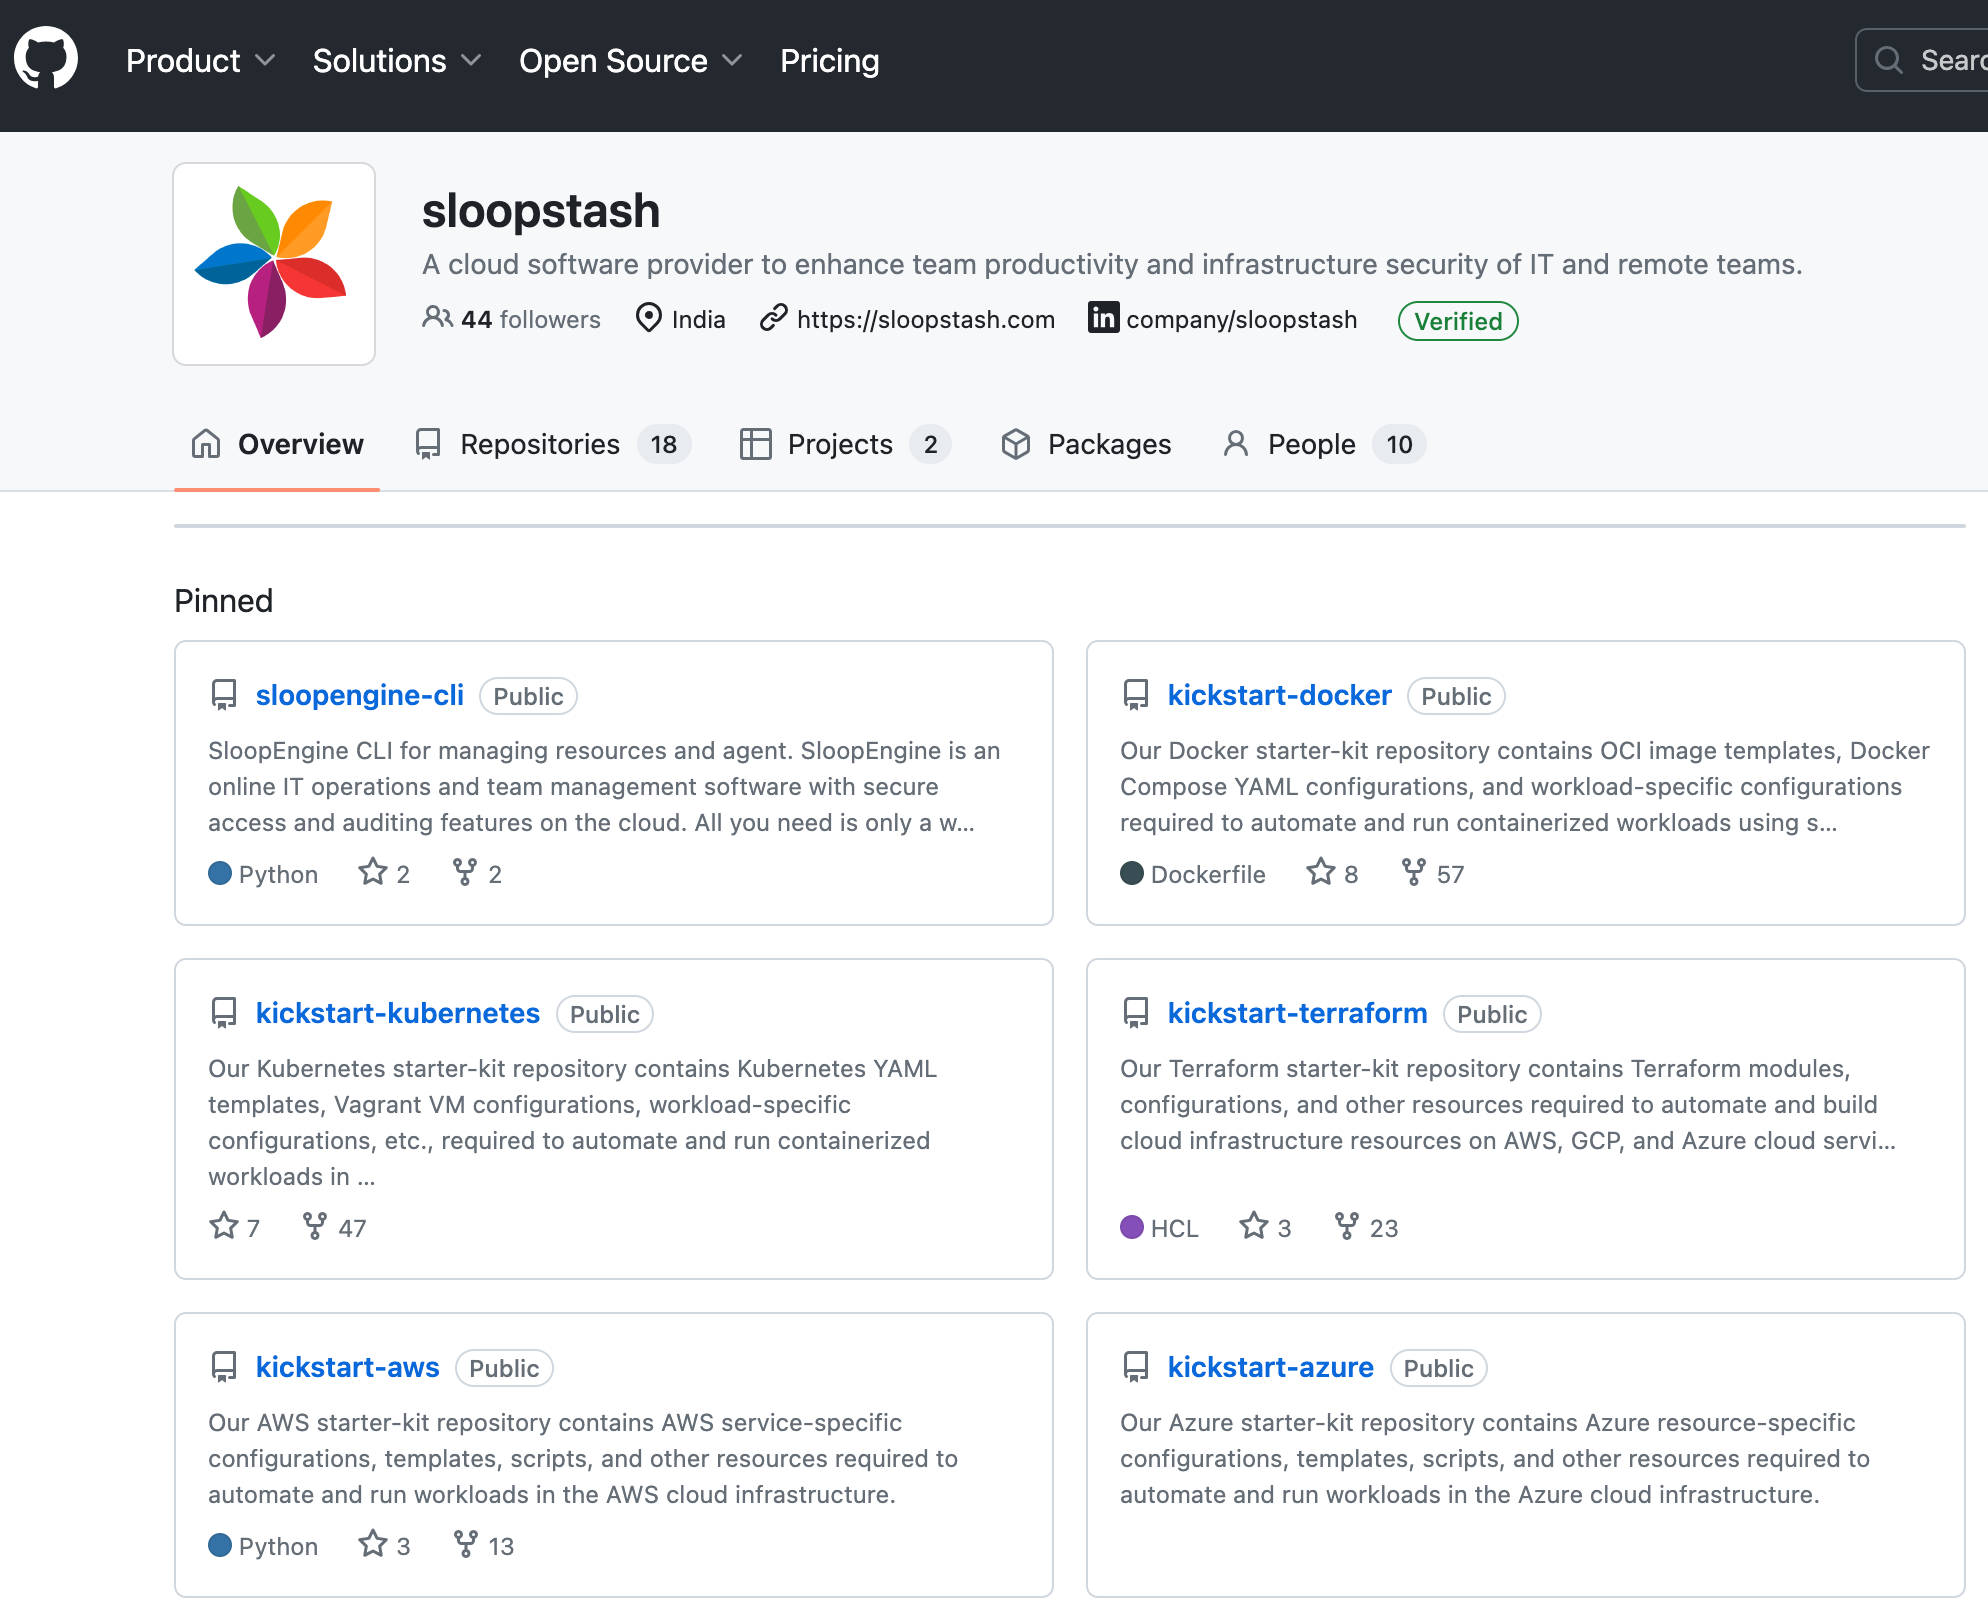Click the Projects count badge 2
Screen dimensions: 1988x1614
coord(930,444)
